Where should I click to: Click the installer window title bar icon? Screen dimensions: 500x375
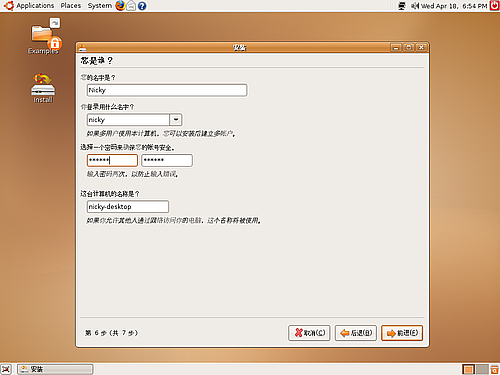83,48
